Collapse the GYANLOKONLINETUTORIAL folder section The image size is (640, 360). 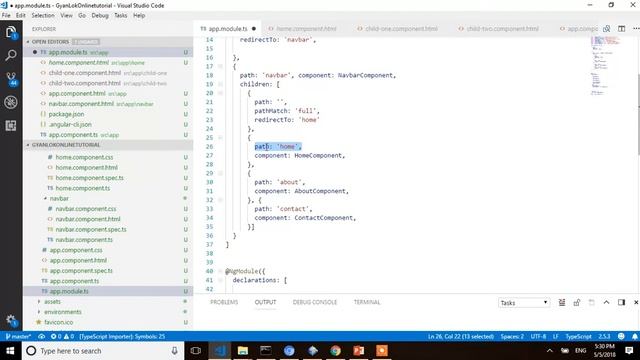[28, 145]
